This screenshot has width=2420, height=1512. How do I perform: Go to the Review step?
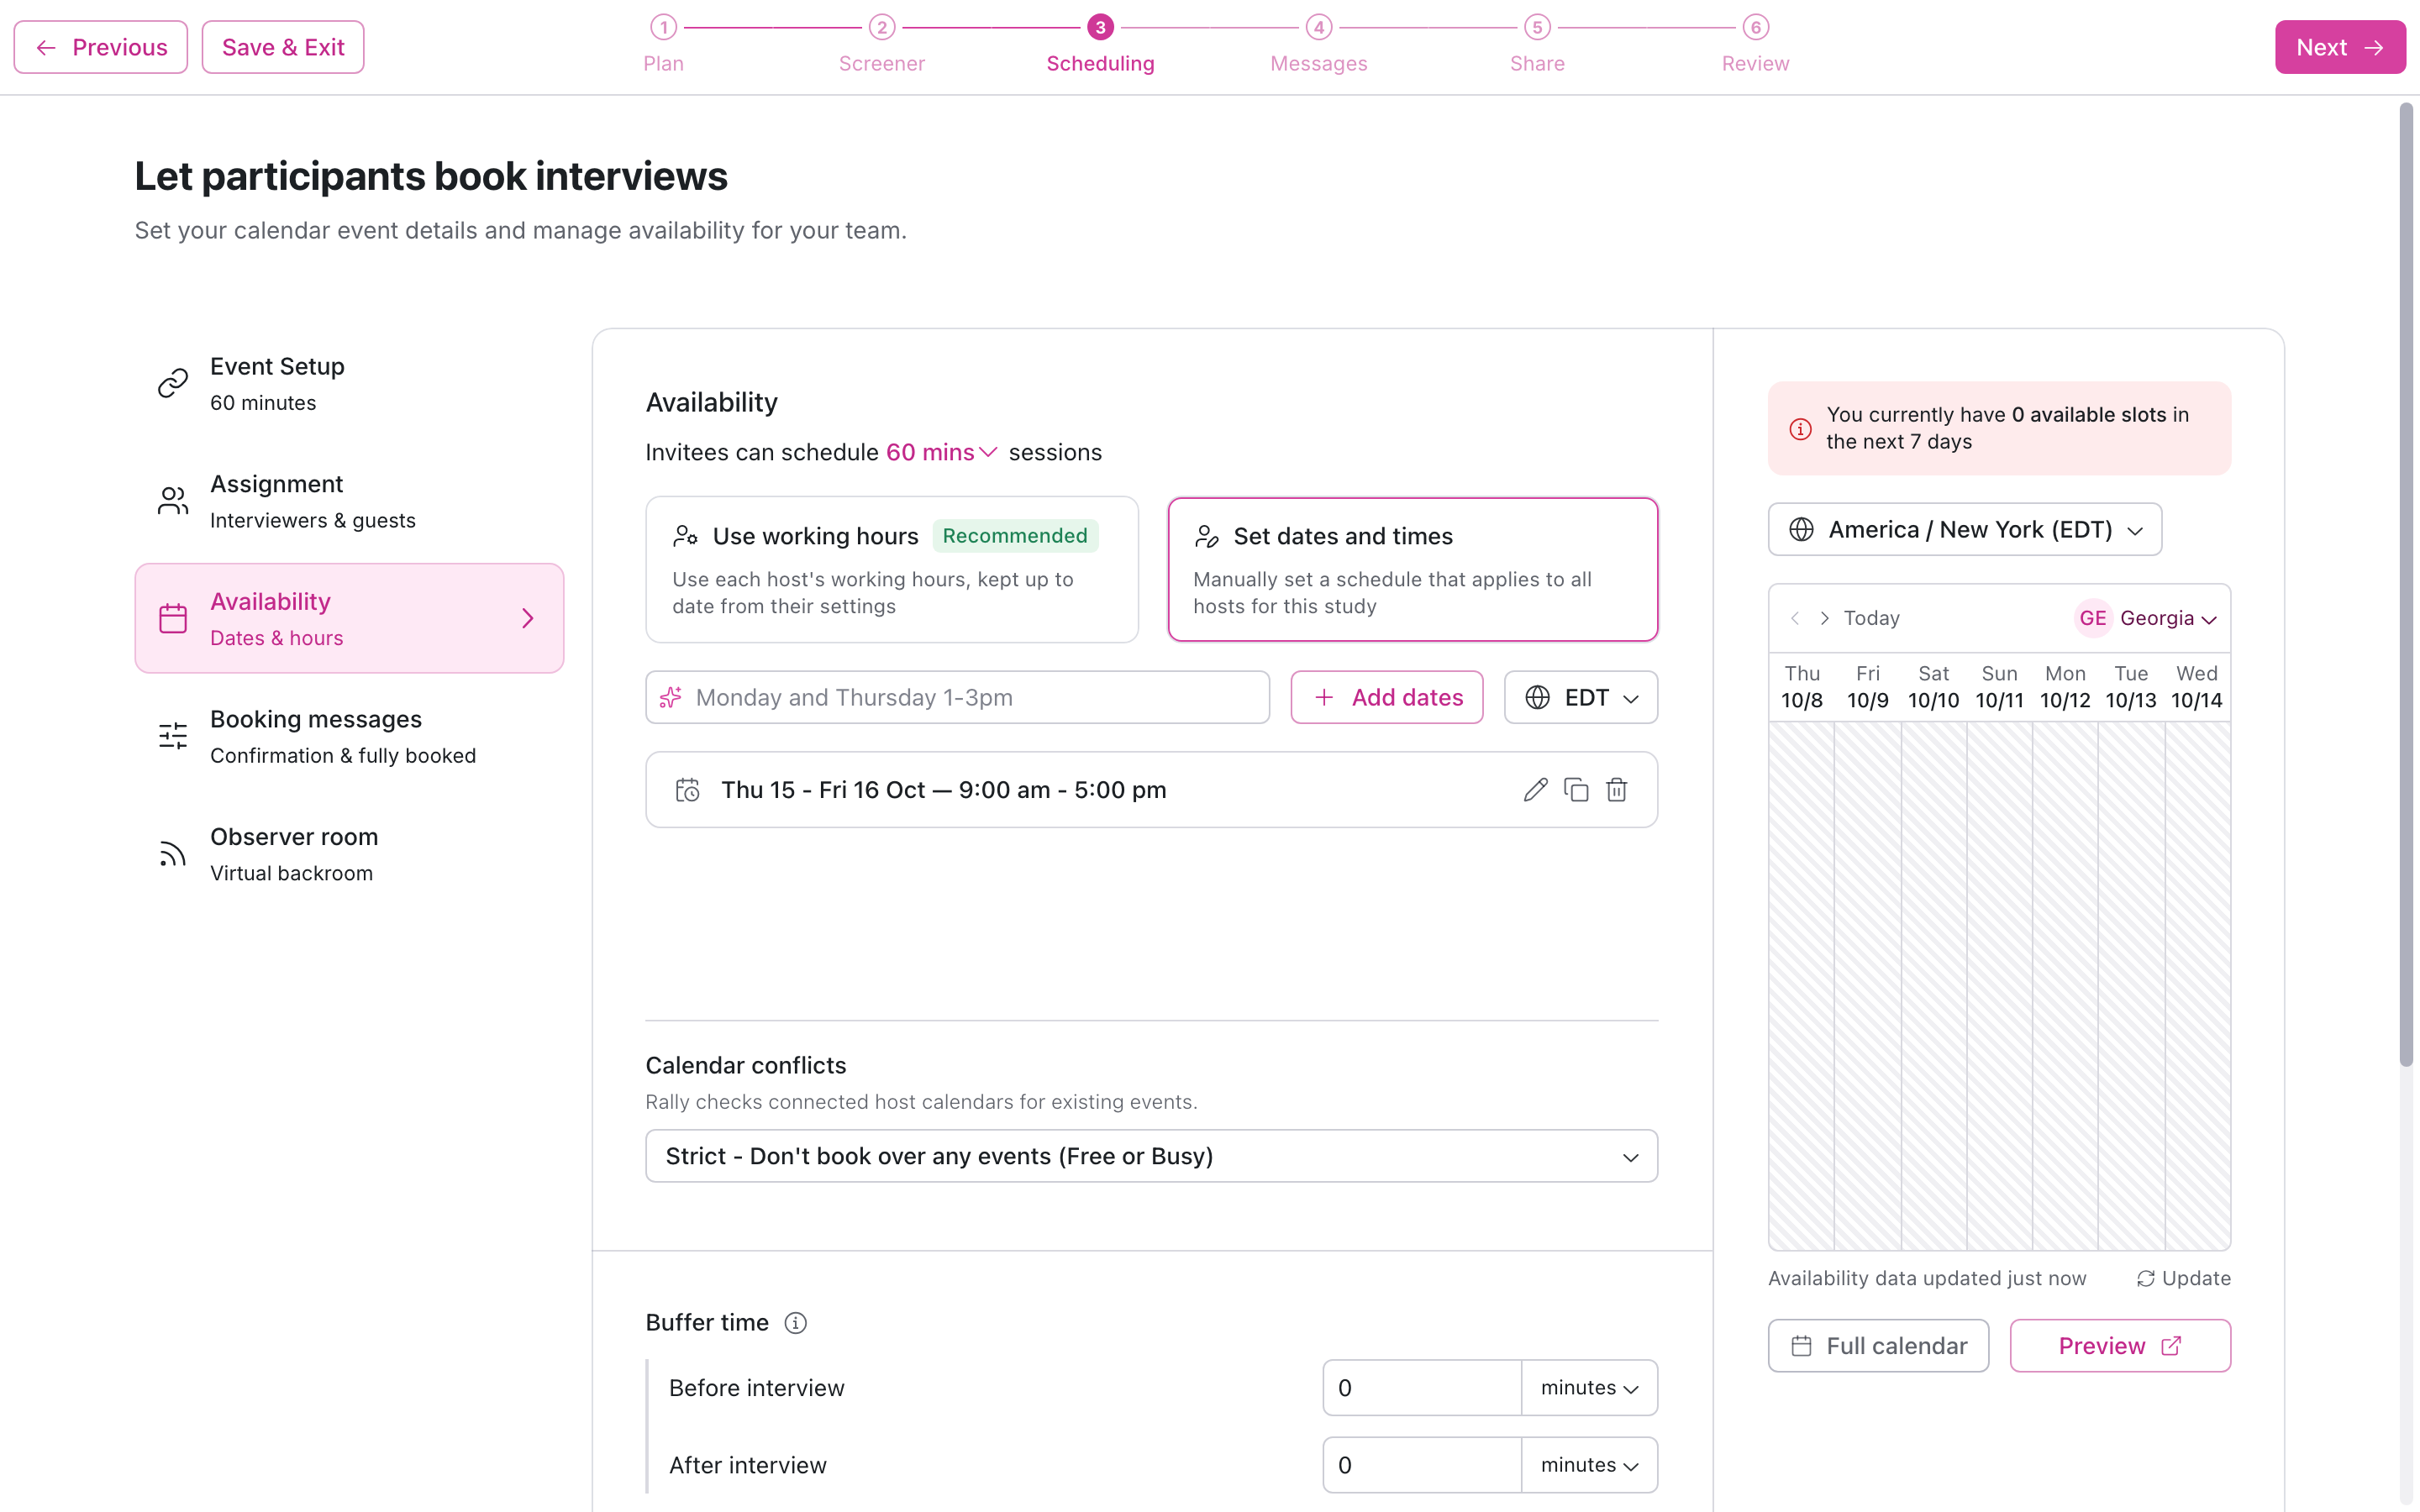[x=1755, y=45]
